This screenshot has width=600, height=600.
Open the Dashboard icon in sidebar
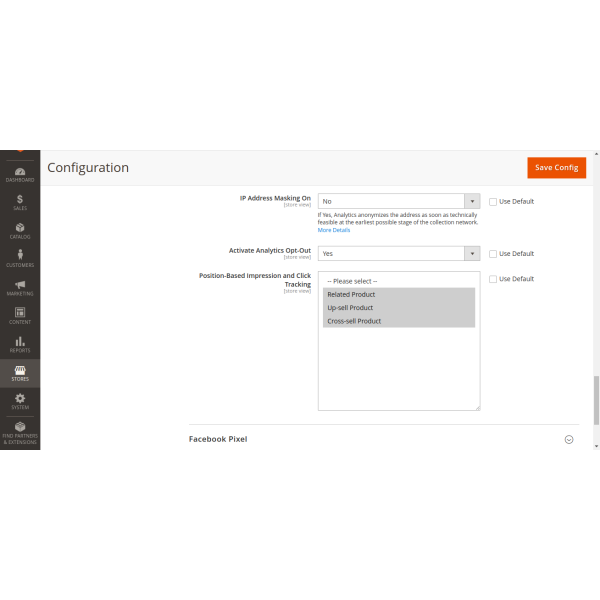coord(20,173)
